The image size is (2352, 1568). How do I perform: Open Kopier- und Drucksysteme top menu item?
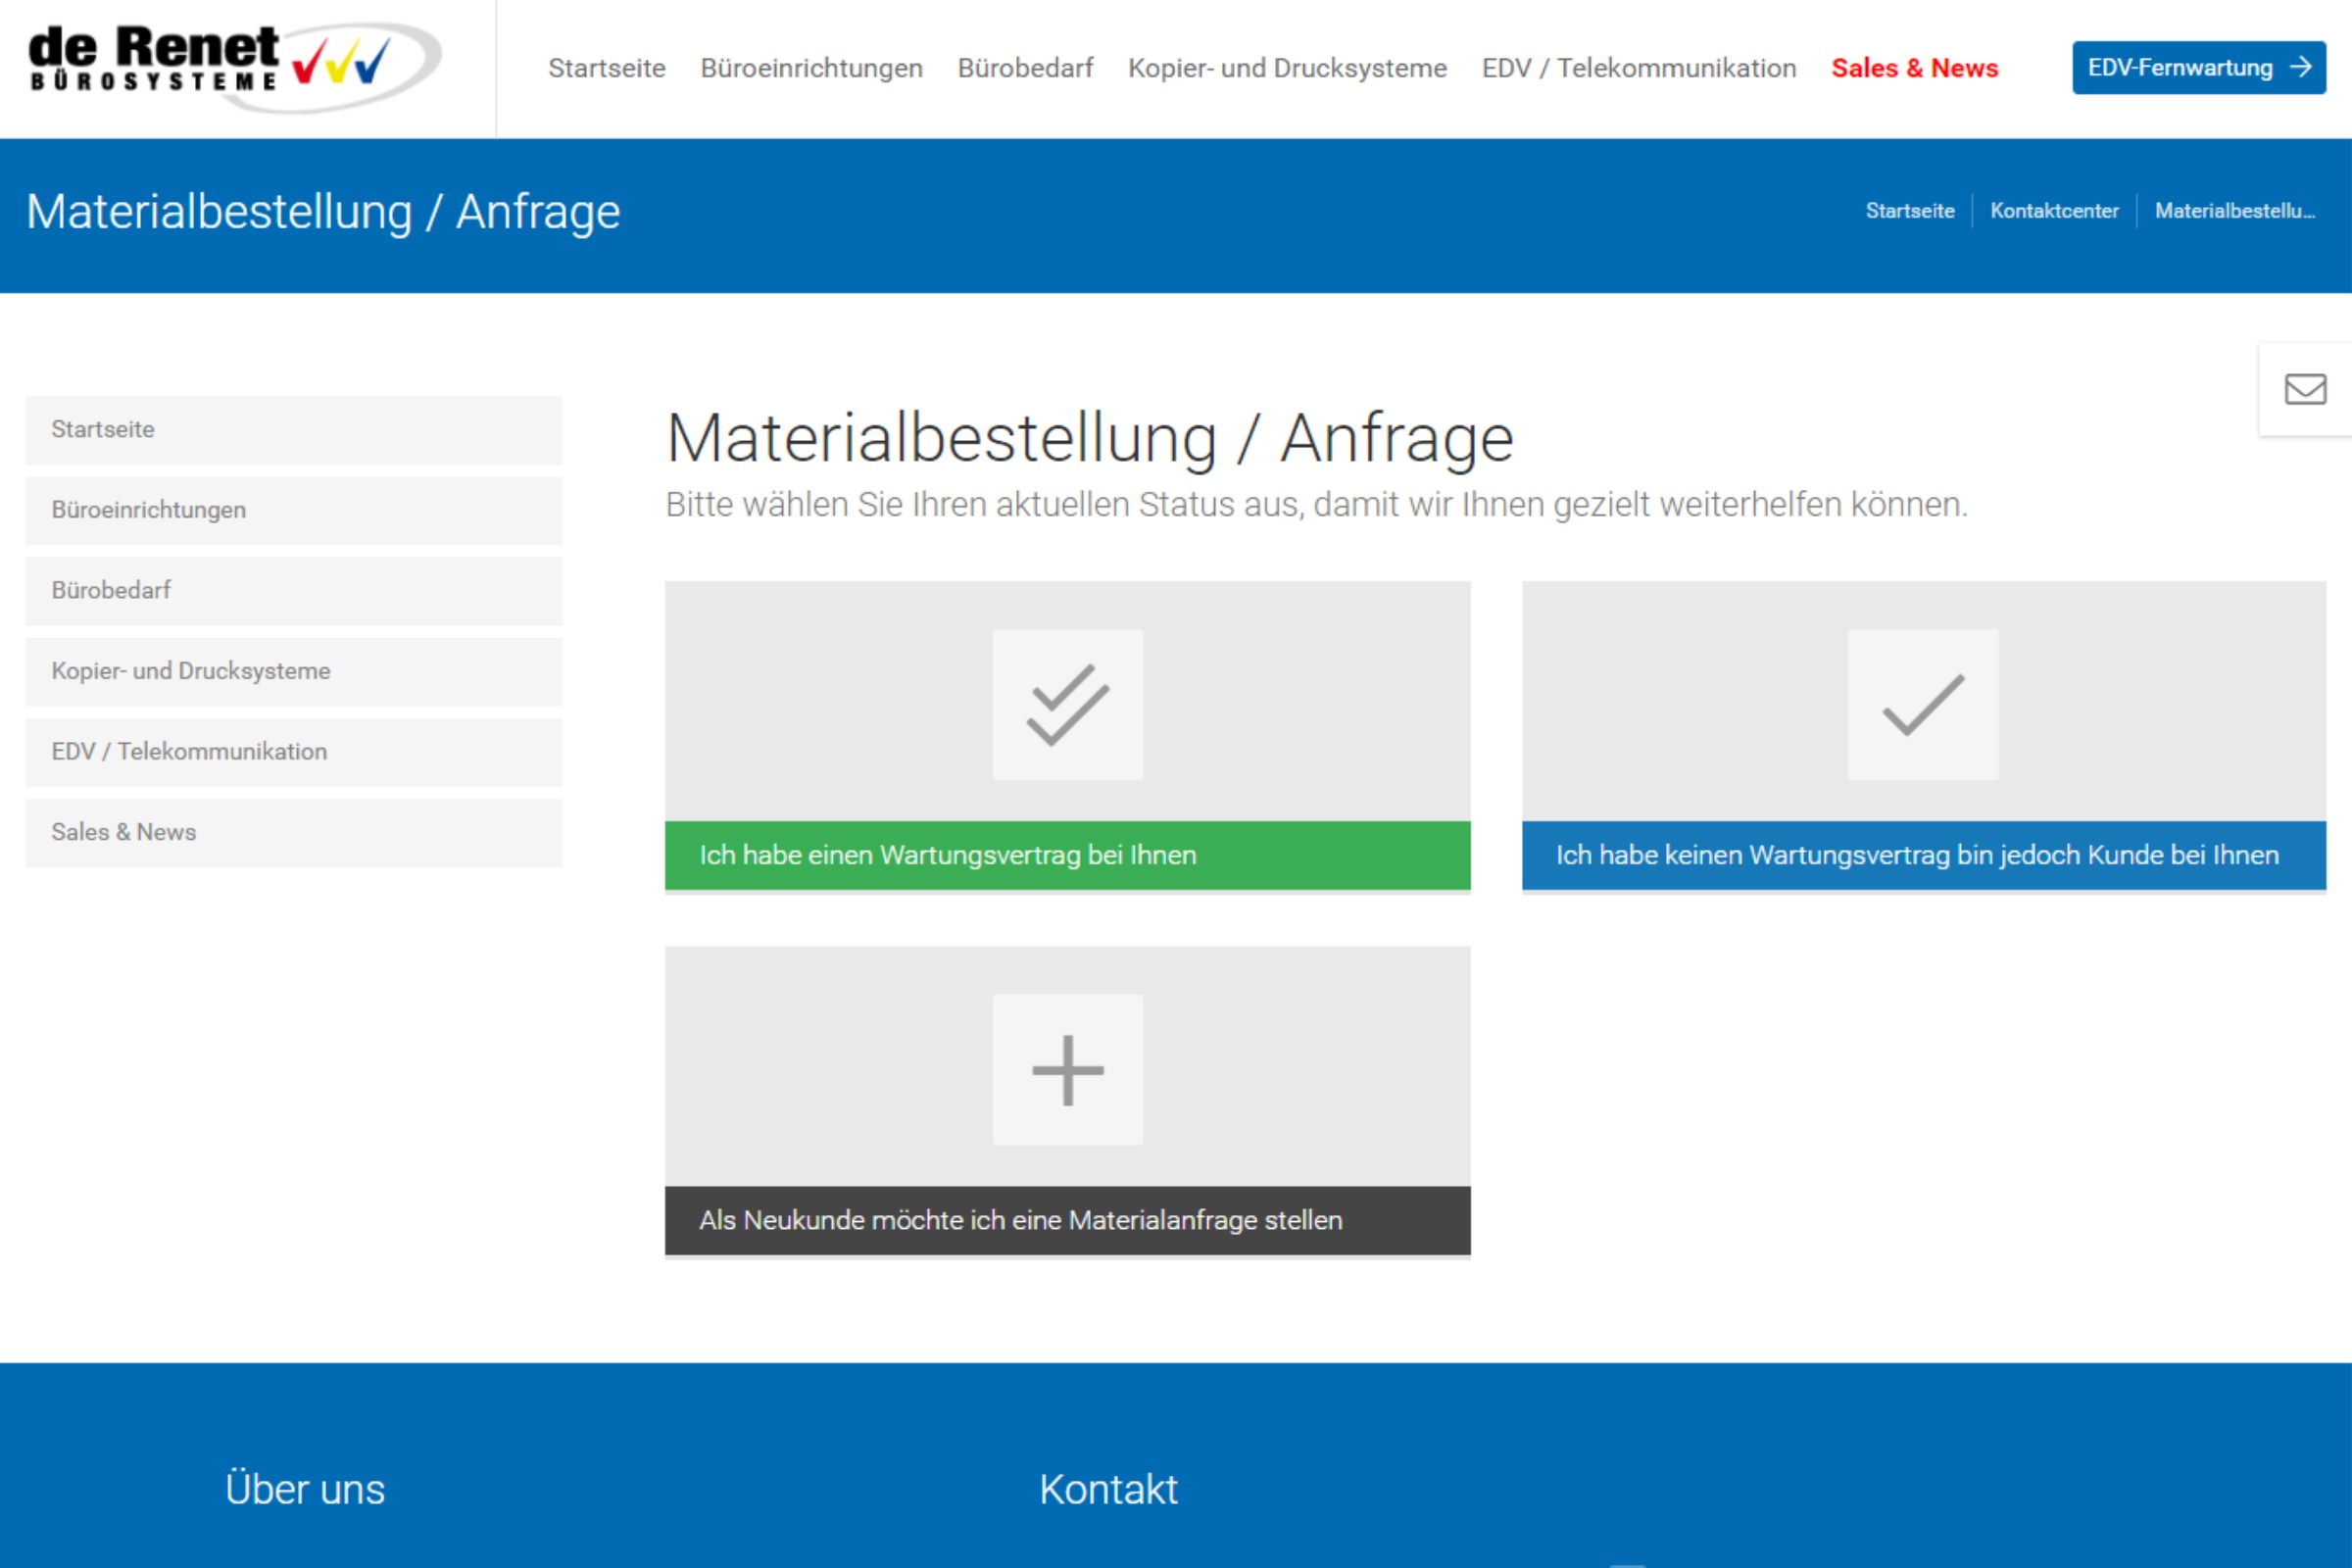coord(1287,68)
